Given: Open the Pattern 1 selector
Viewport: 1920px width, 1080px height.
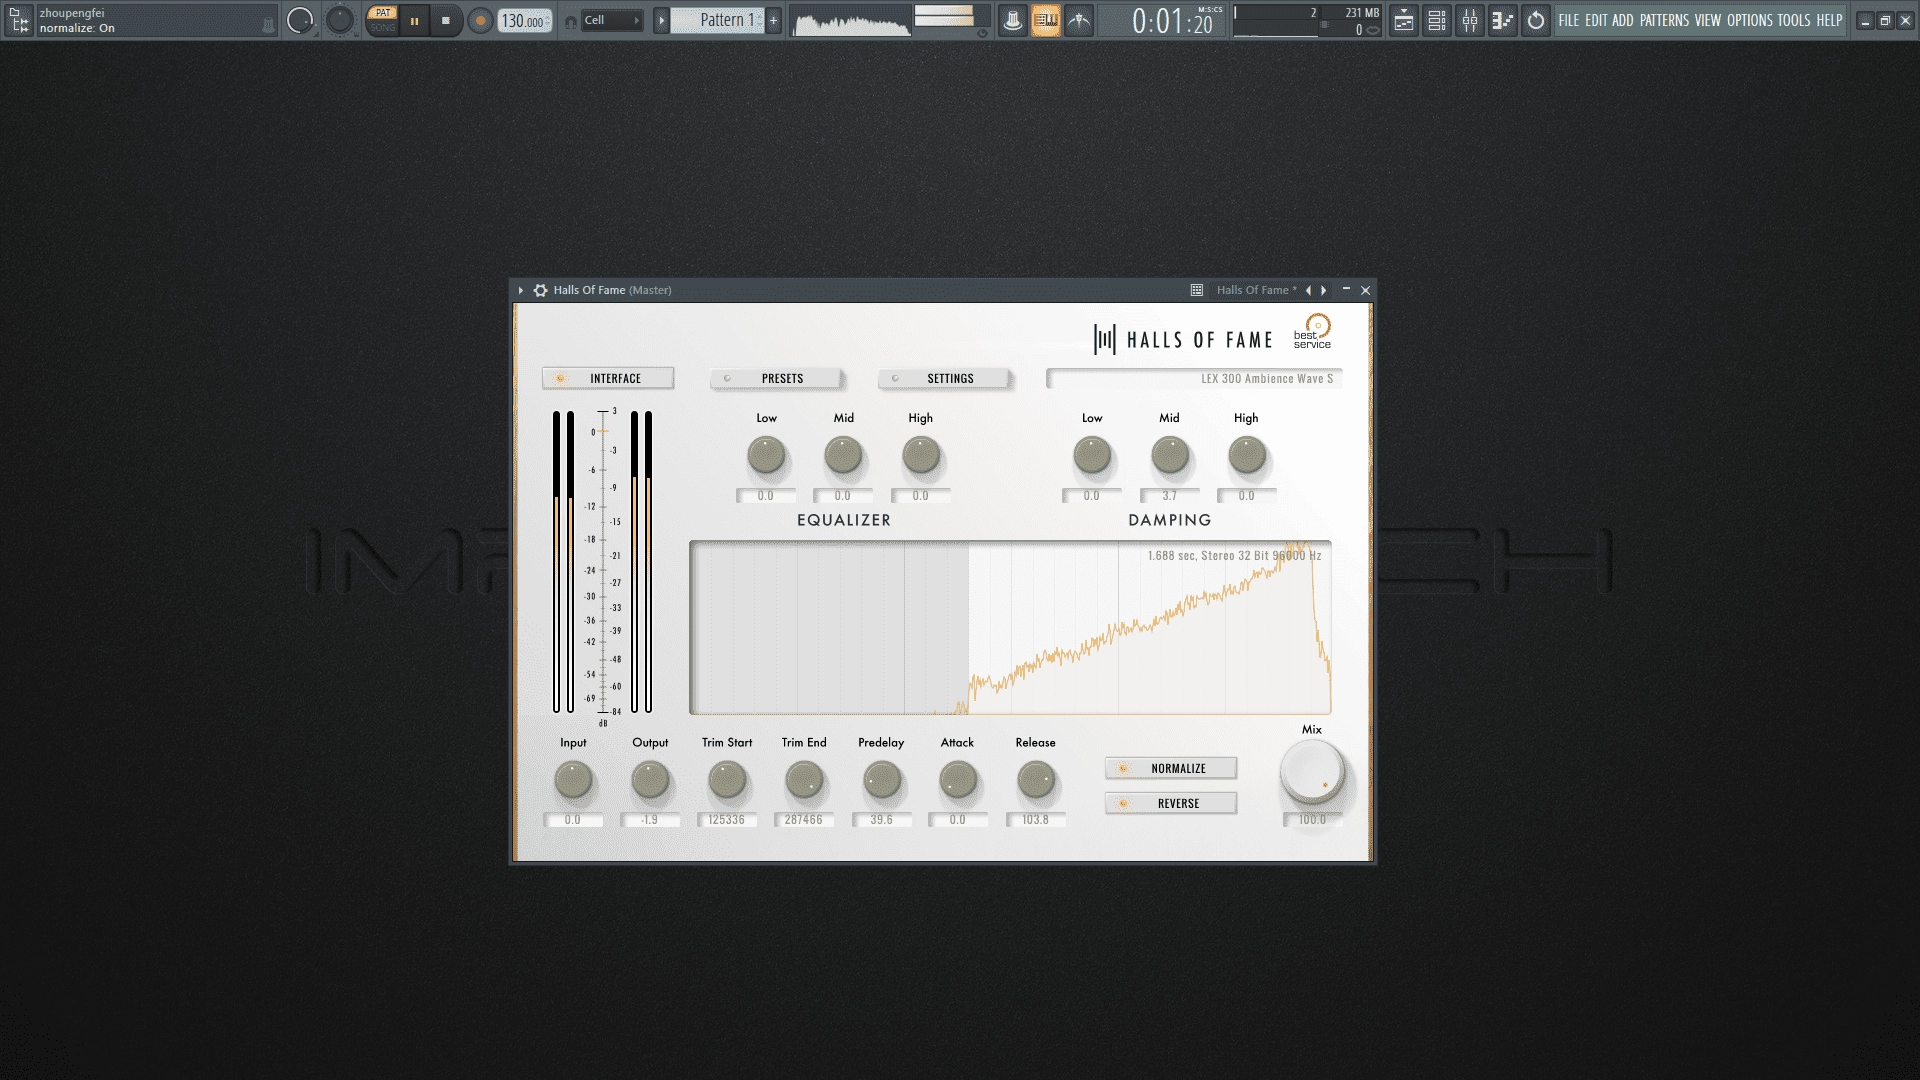Looking at the screenshot, I should pos(718,20).
